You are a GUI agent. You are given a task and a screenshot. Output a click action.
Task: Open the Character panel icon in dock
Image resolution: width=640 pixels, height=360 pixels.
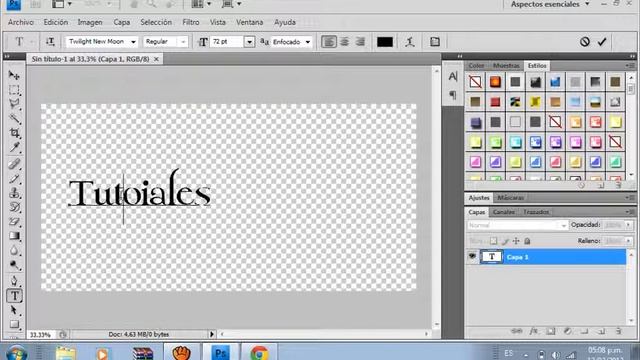tap(453, 76)
